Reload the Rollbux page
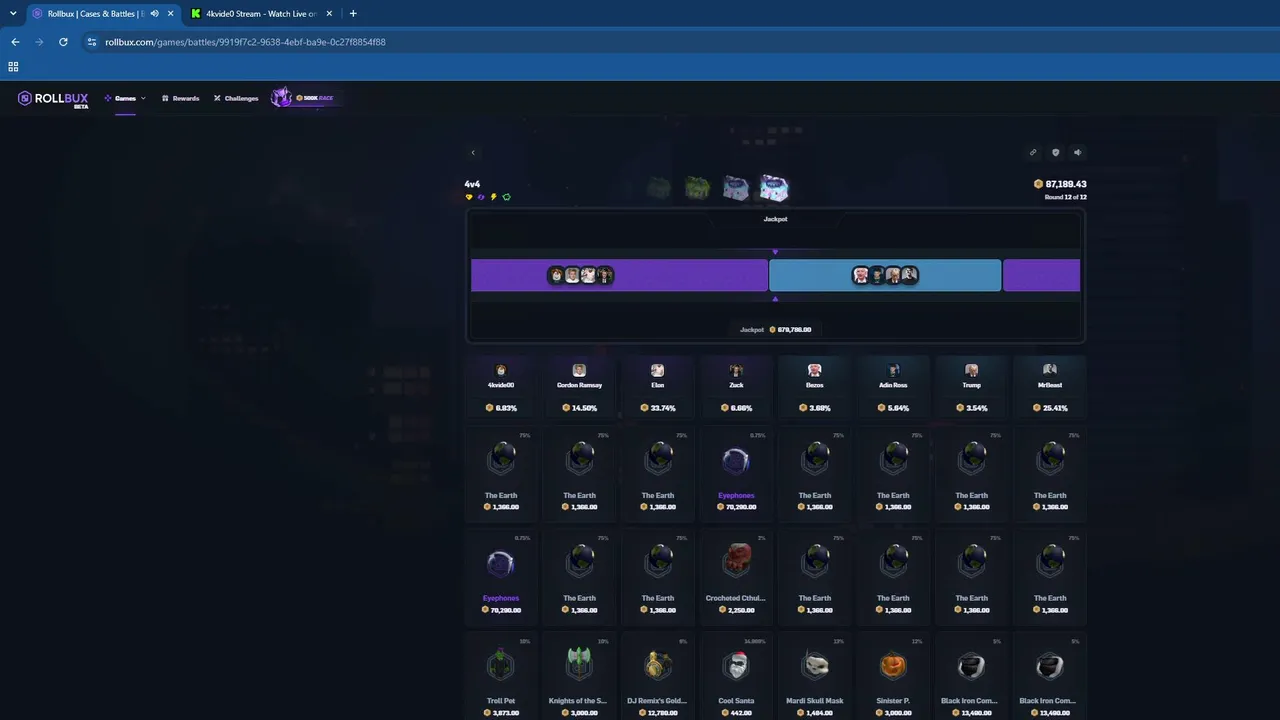The height and width of the screenshot is (720, 1280). pos(63,42)
